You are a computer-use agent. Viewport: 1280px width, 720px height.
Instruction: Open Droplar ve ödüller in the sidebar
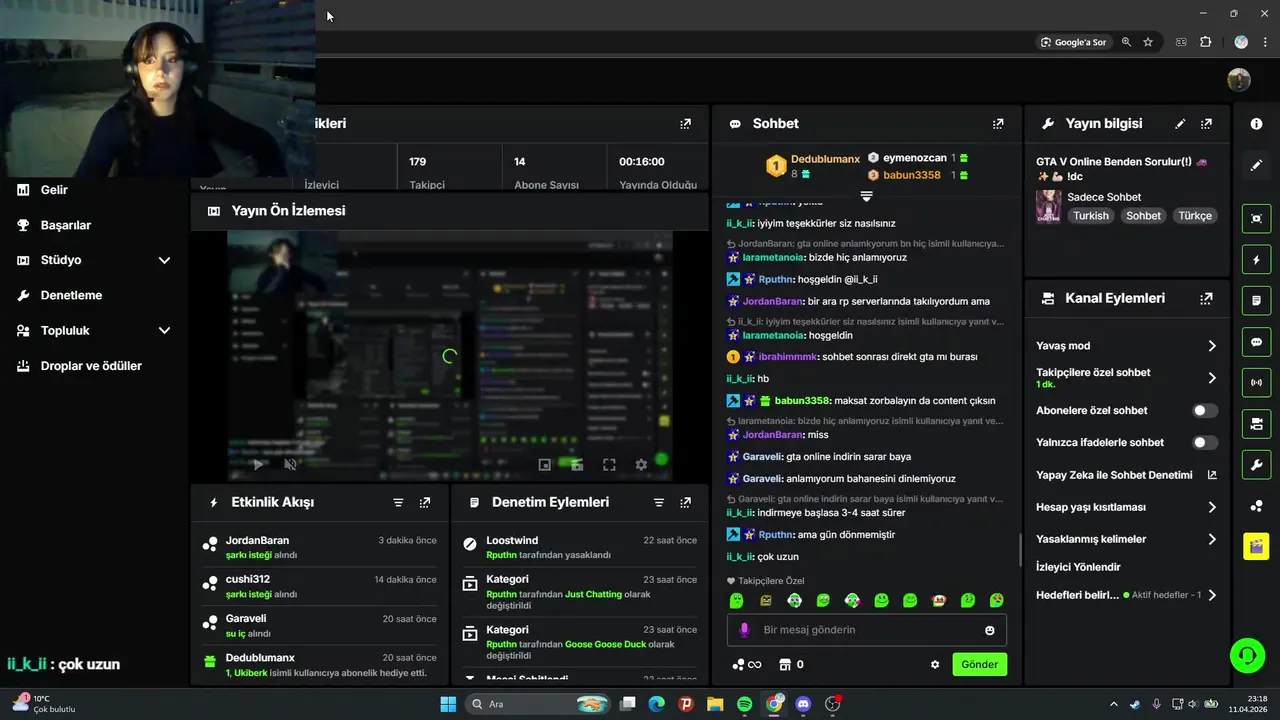[x=91, y=366]
